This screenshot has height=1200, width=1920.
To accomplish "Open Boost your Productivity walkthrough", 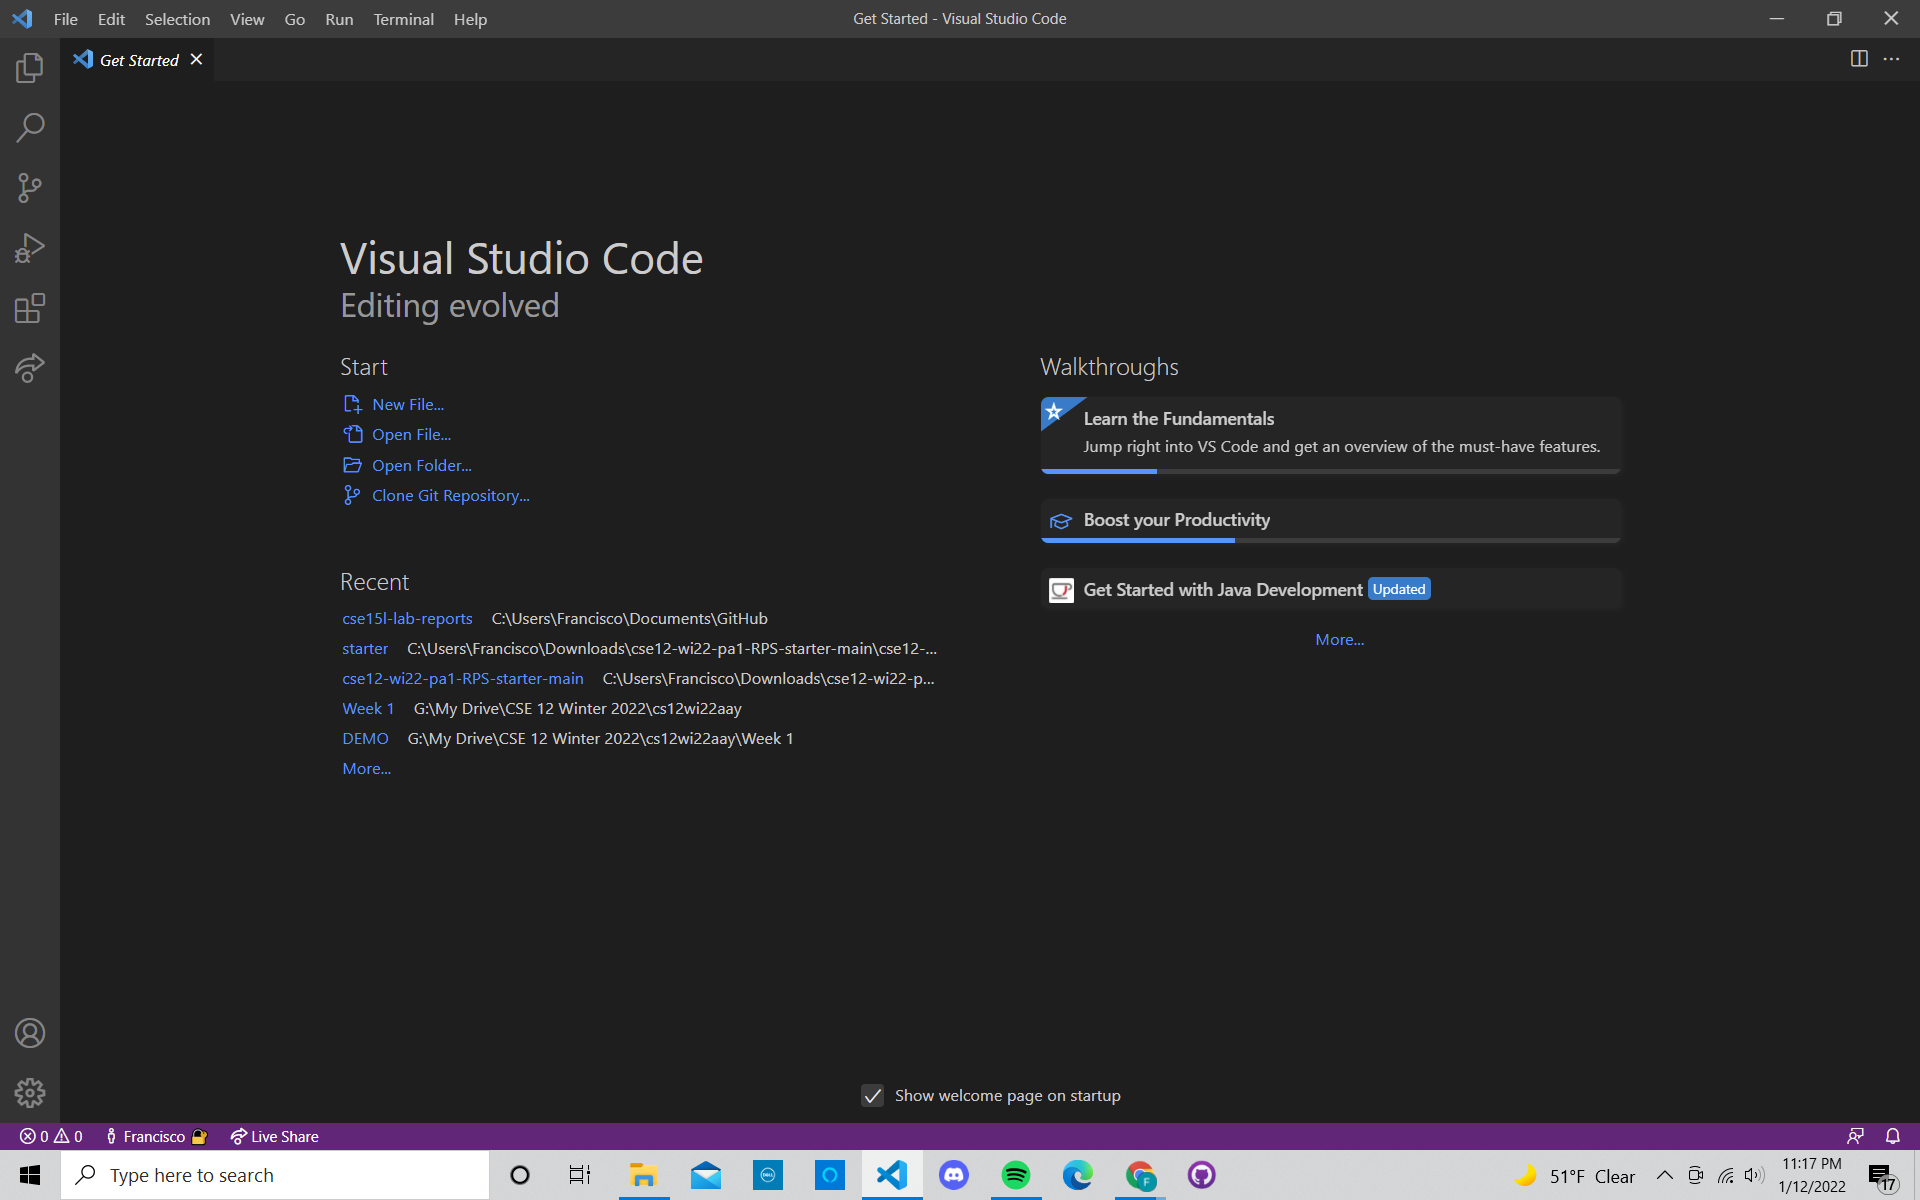I will 1330,521.
